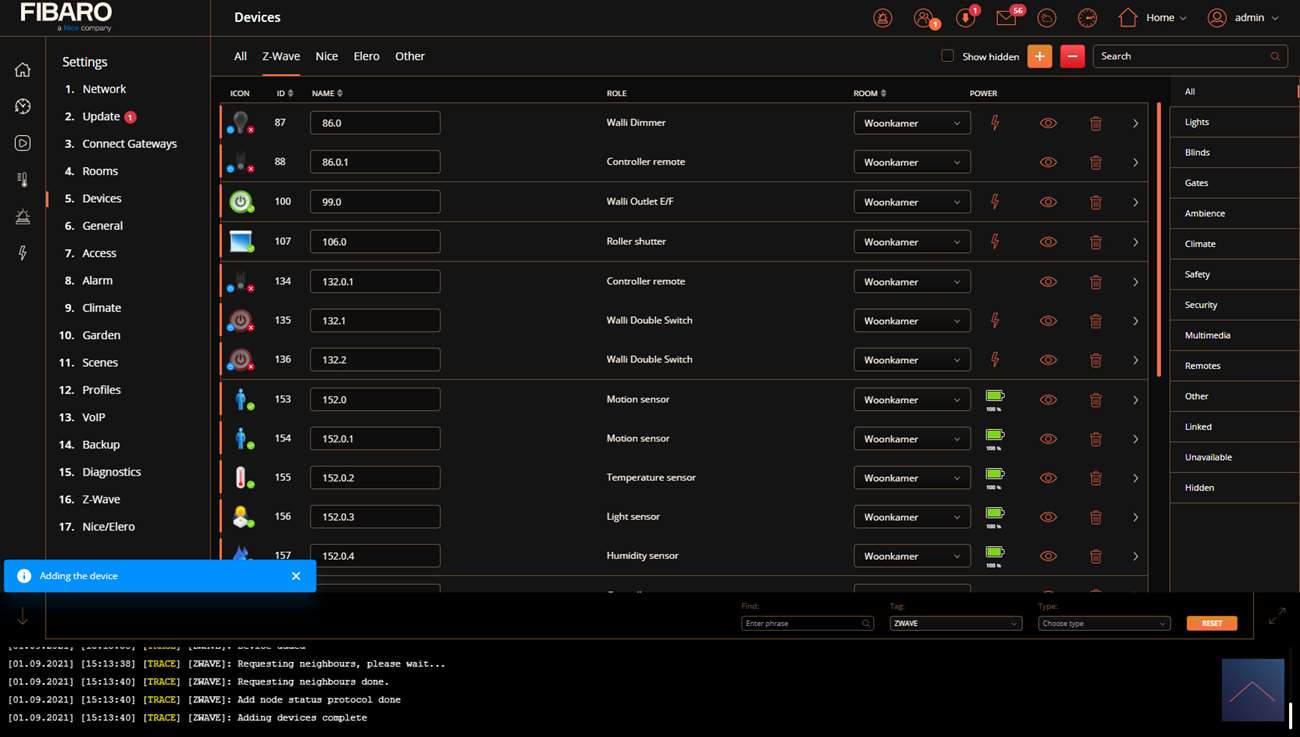Toggle visibility eye for Temperature sensor

click(x=1047, y=478)
